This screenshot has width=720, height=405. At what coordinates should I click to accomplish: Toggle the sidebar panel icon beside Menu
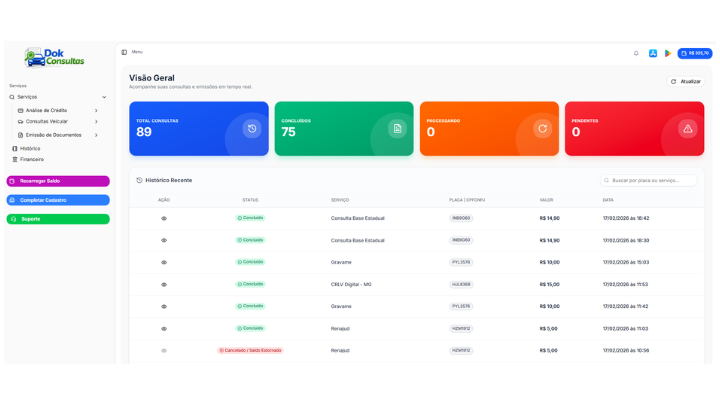124,52
